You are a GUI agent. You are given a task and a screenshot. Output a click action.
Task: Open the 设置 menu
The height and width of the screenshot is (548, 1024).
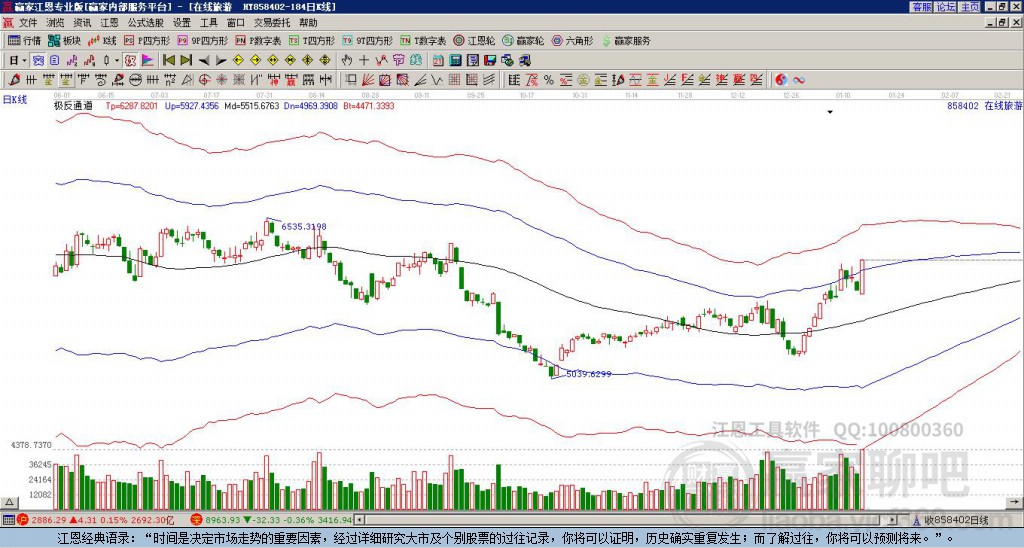[182, 23]
